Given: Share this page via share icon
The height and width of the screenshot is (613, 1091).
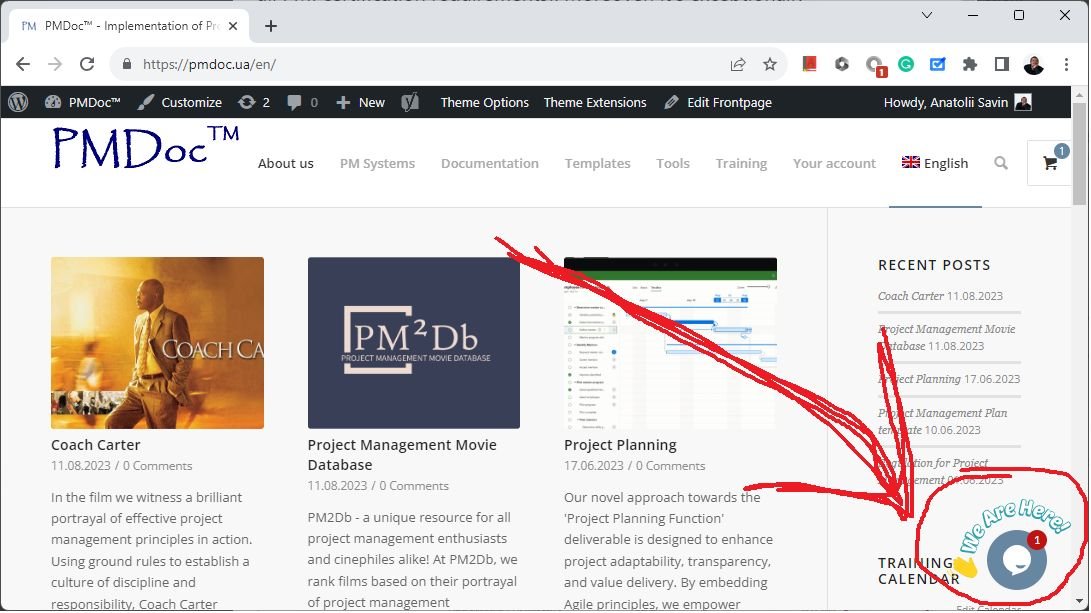Looking at the screenshot, I should (x=738, y=64).
